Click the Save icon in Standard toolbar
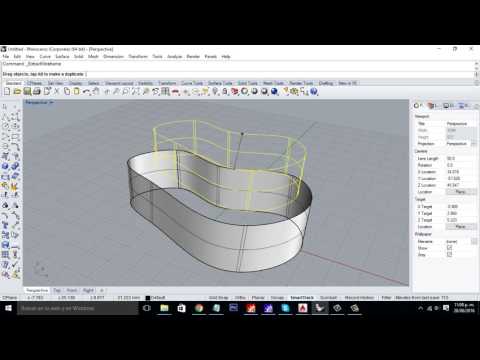The height and width of the screenshot is (360, 480). pos(27,91)
